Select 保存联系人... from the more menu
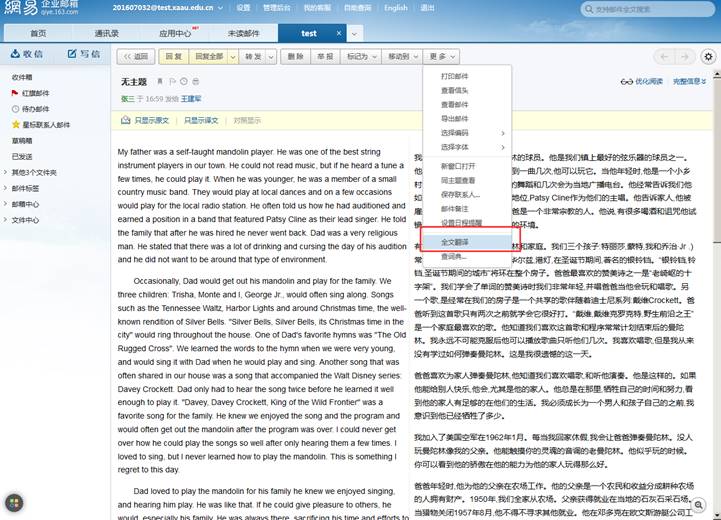This screenshot has height=520, width=721. pyautogui.click(x=467, y=194)
